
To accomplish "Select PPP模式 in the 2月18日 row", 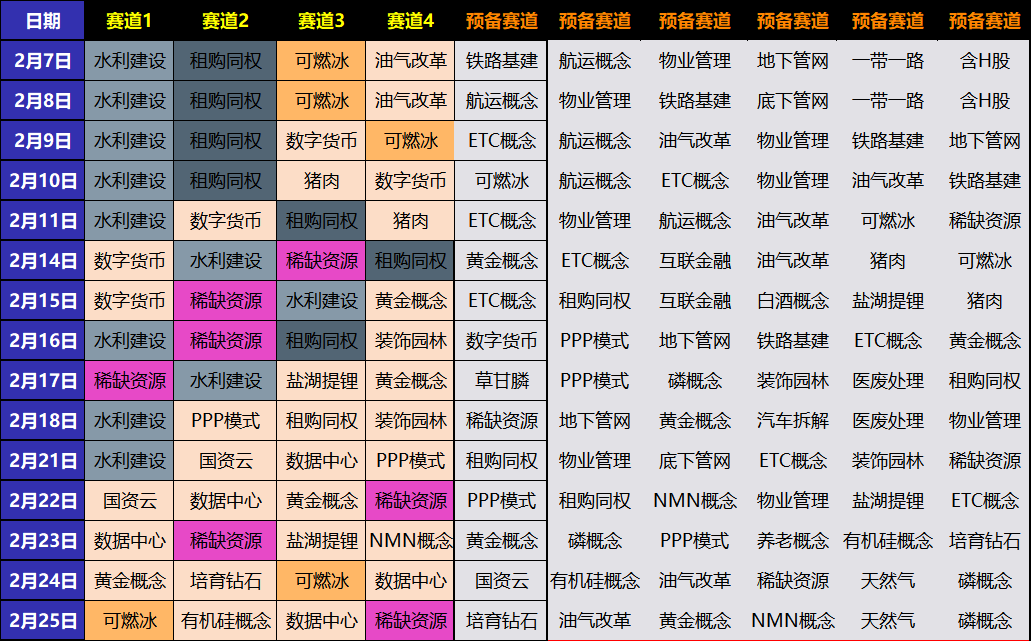I will coord(226,421).
